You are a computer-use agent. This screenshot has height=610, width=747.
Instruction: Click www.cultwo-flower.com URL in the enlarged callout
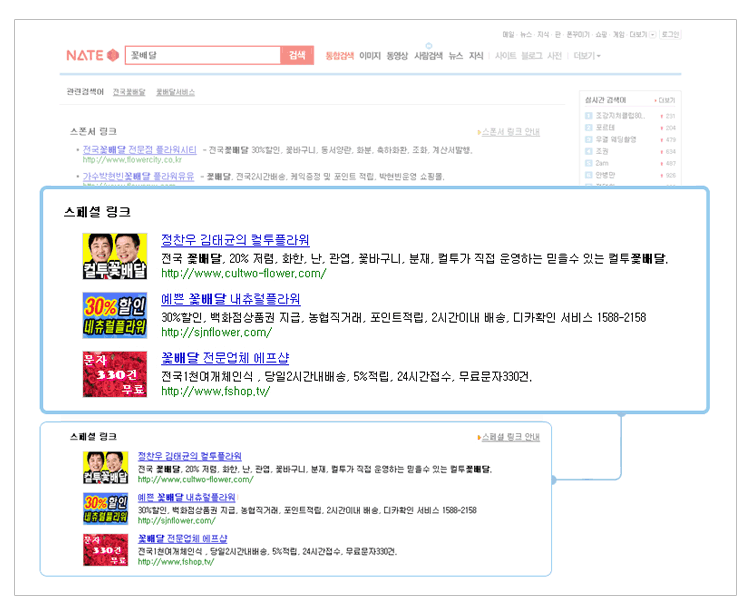click(x=243, y=274)
